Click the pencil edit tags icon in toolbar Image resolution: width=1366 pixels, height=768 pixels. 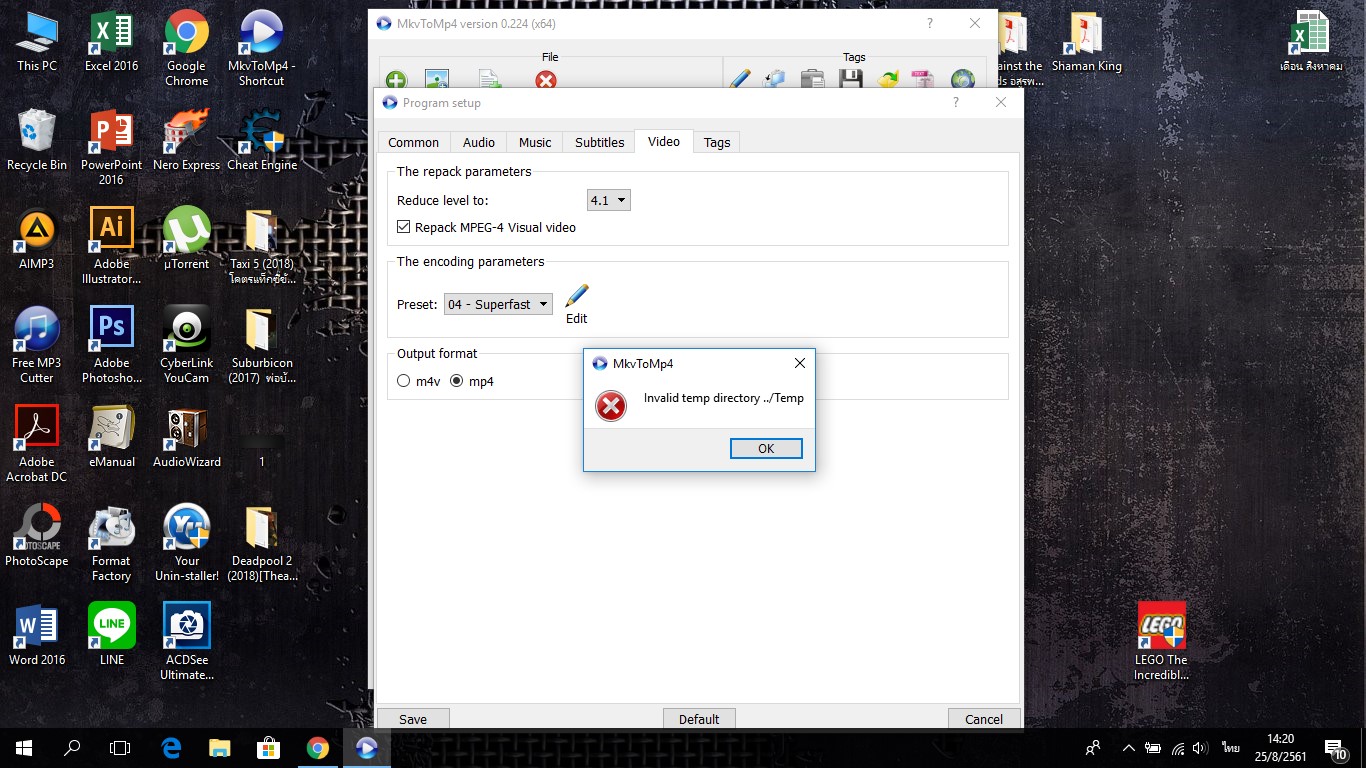pos(740,80)
